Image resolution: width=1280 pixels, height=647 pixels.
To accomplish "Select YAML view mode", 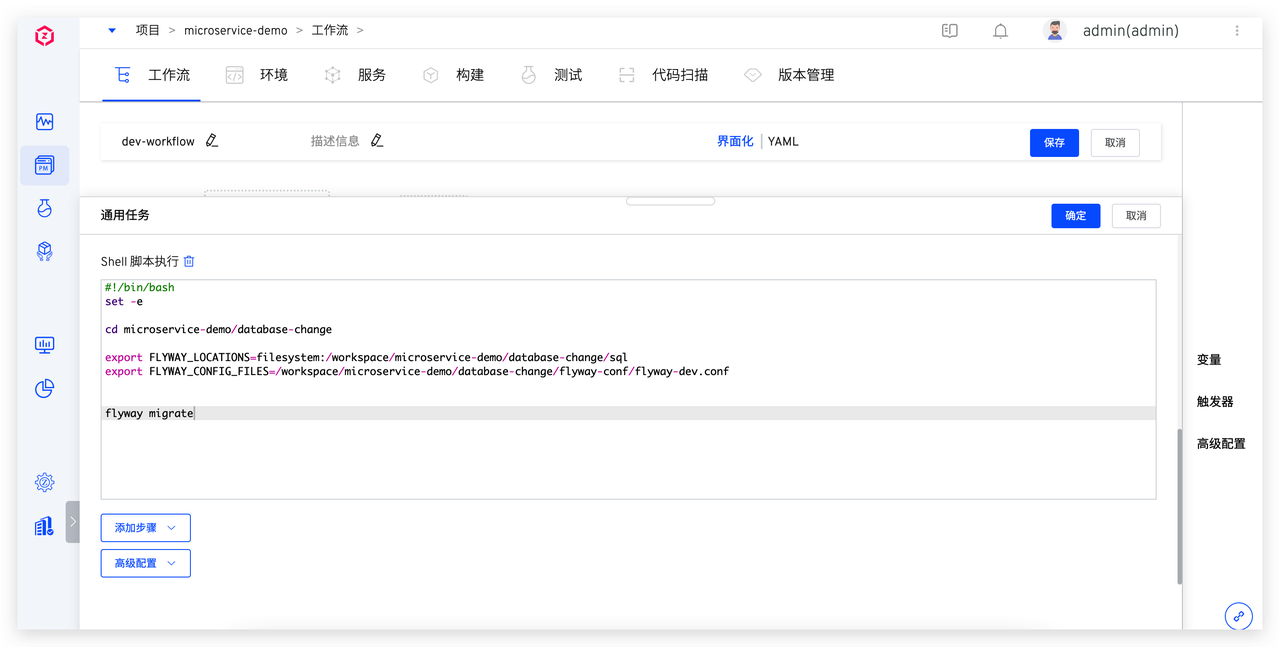I will click(783, 141).
